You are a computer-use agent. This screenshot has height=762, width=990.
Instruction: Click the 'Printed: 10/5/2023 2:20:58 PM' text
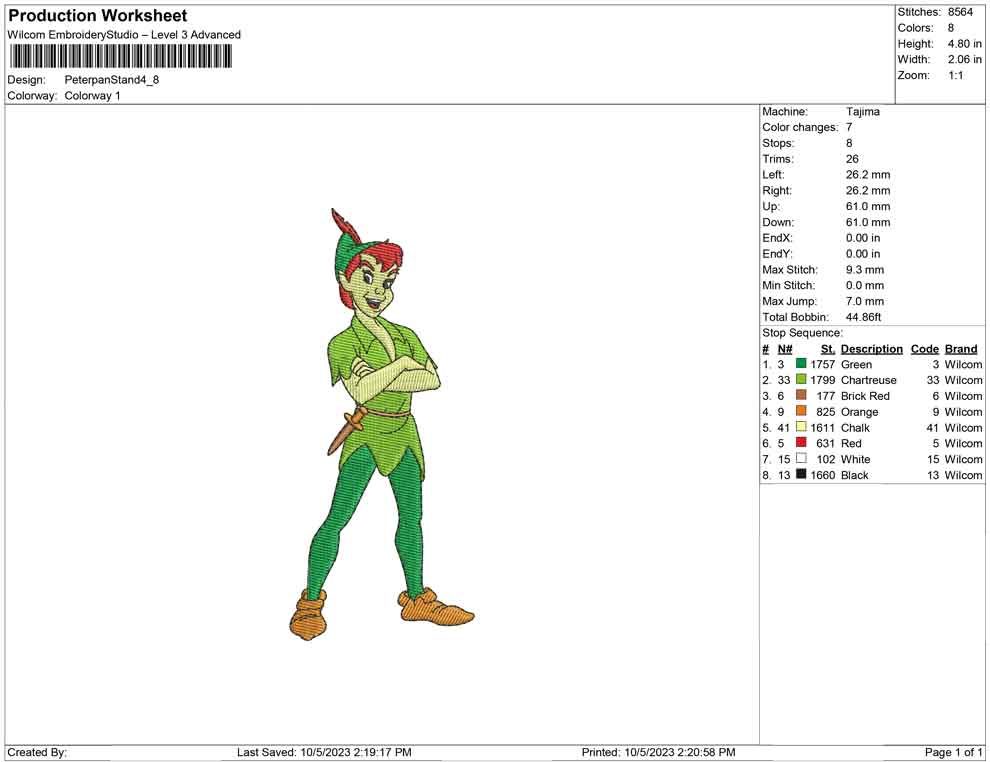pos(658,752)
